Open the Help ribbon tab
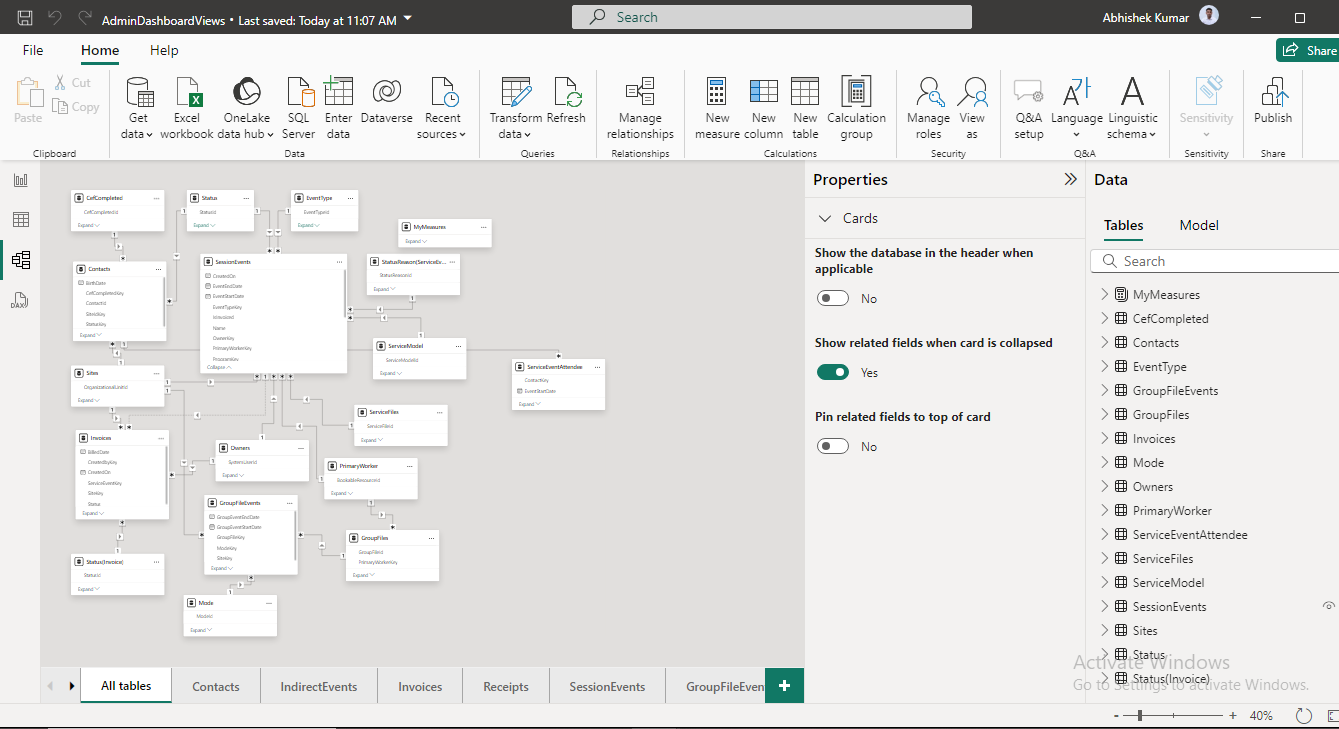The height and width of the screenshot is (729, 1339). [x=164, y=50]
